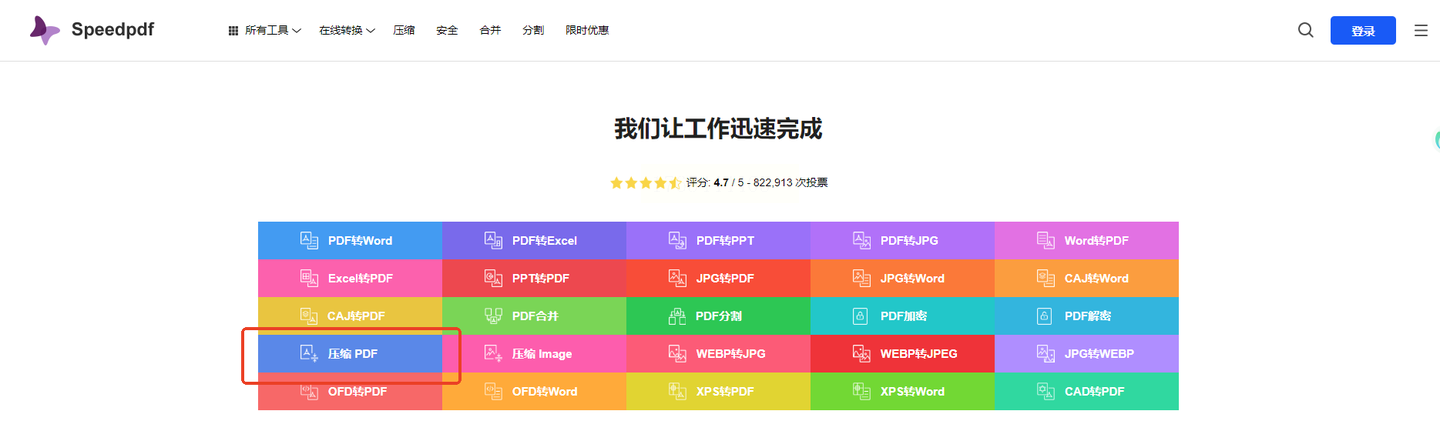
Task: Click the PDF加密 lock icon
Action: coord(859,316)
